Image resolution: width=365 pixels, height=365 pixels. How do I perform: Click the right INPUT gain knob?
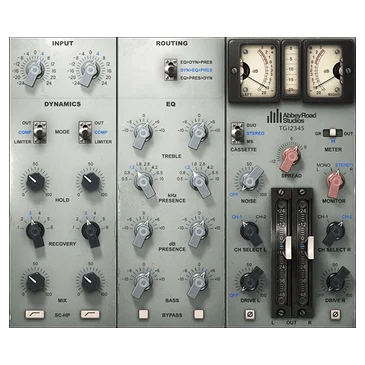pyautogui.click(x=90, y=71)
